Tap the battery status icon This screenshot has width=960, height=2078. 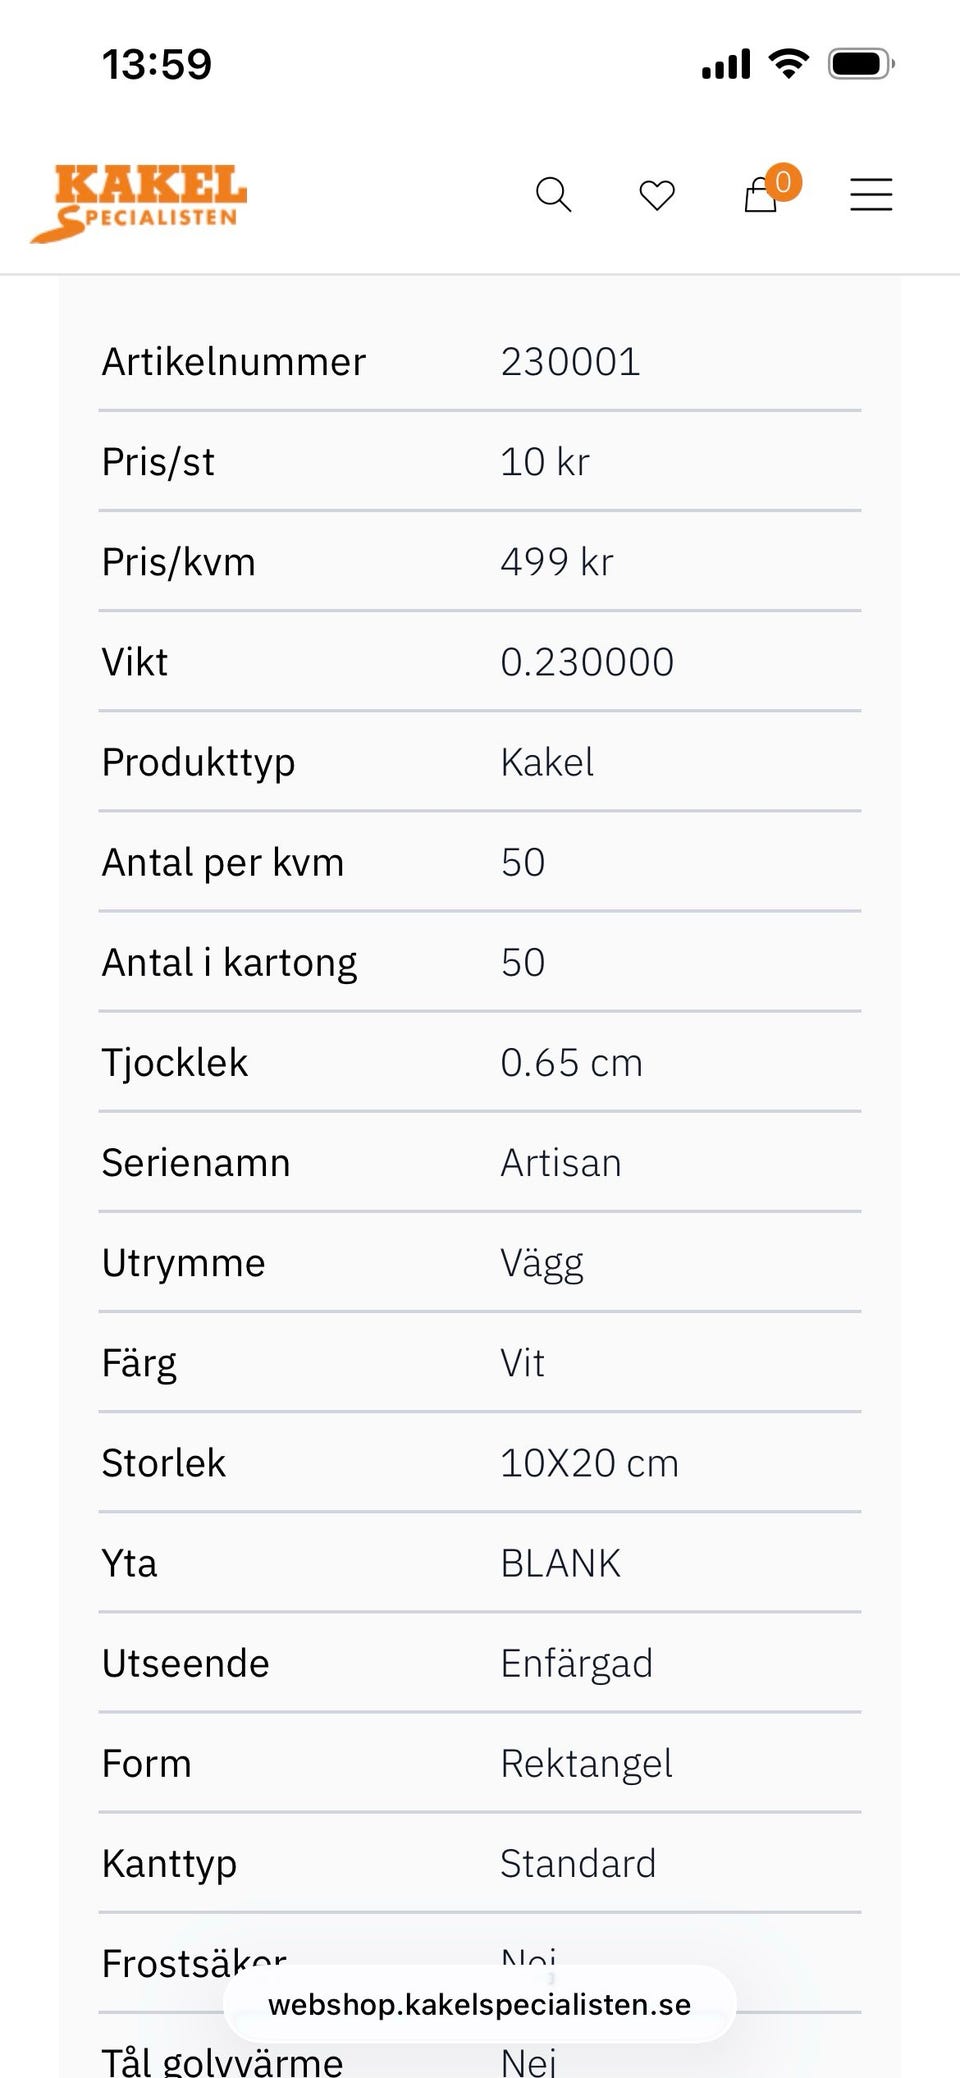[x=860, y=65]
